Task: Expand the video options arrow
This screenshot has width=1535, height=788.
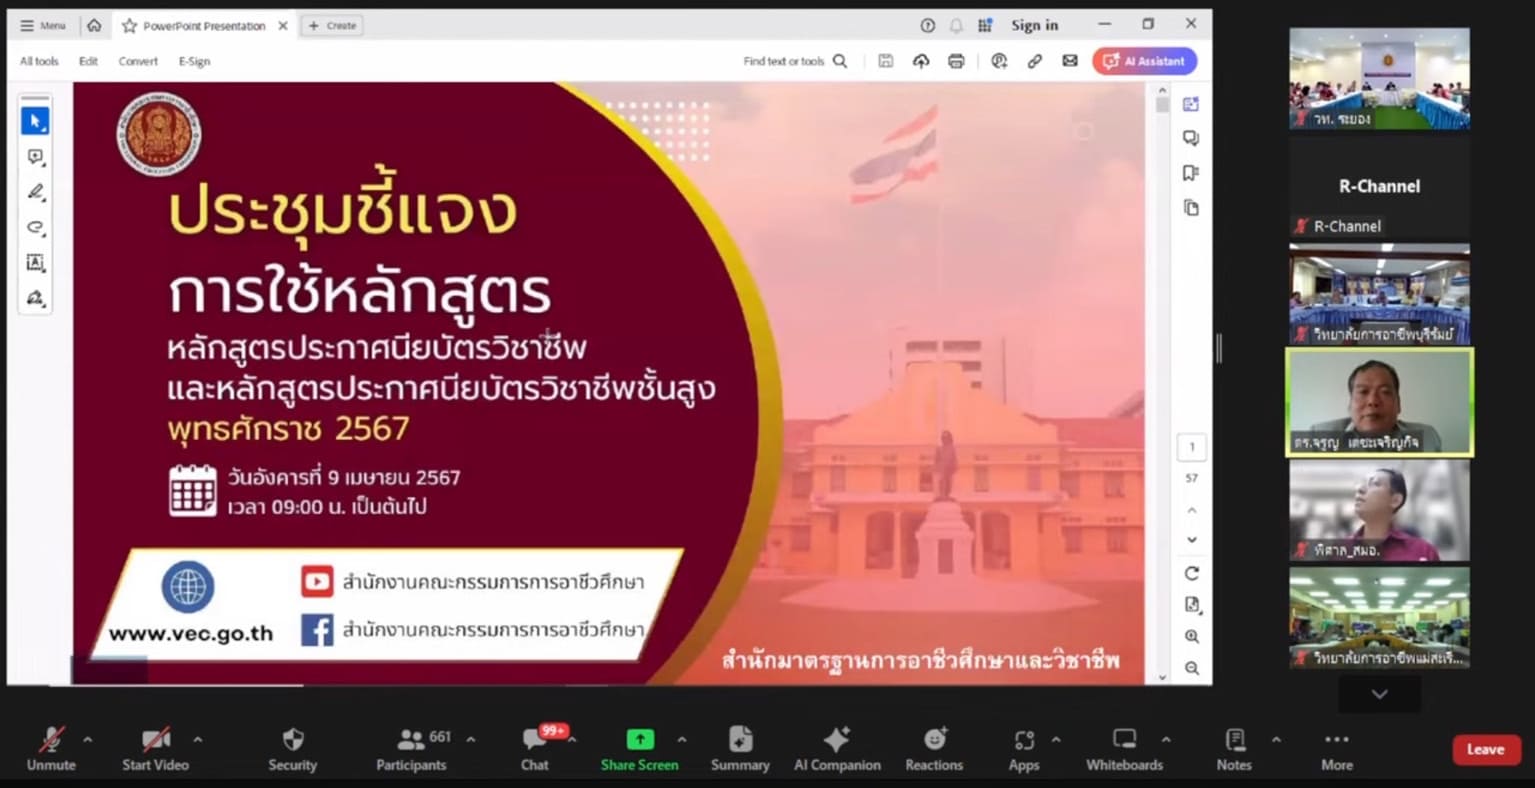Action: point(197,740)
